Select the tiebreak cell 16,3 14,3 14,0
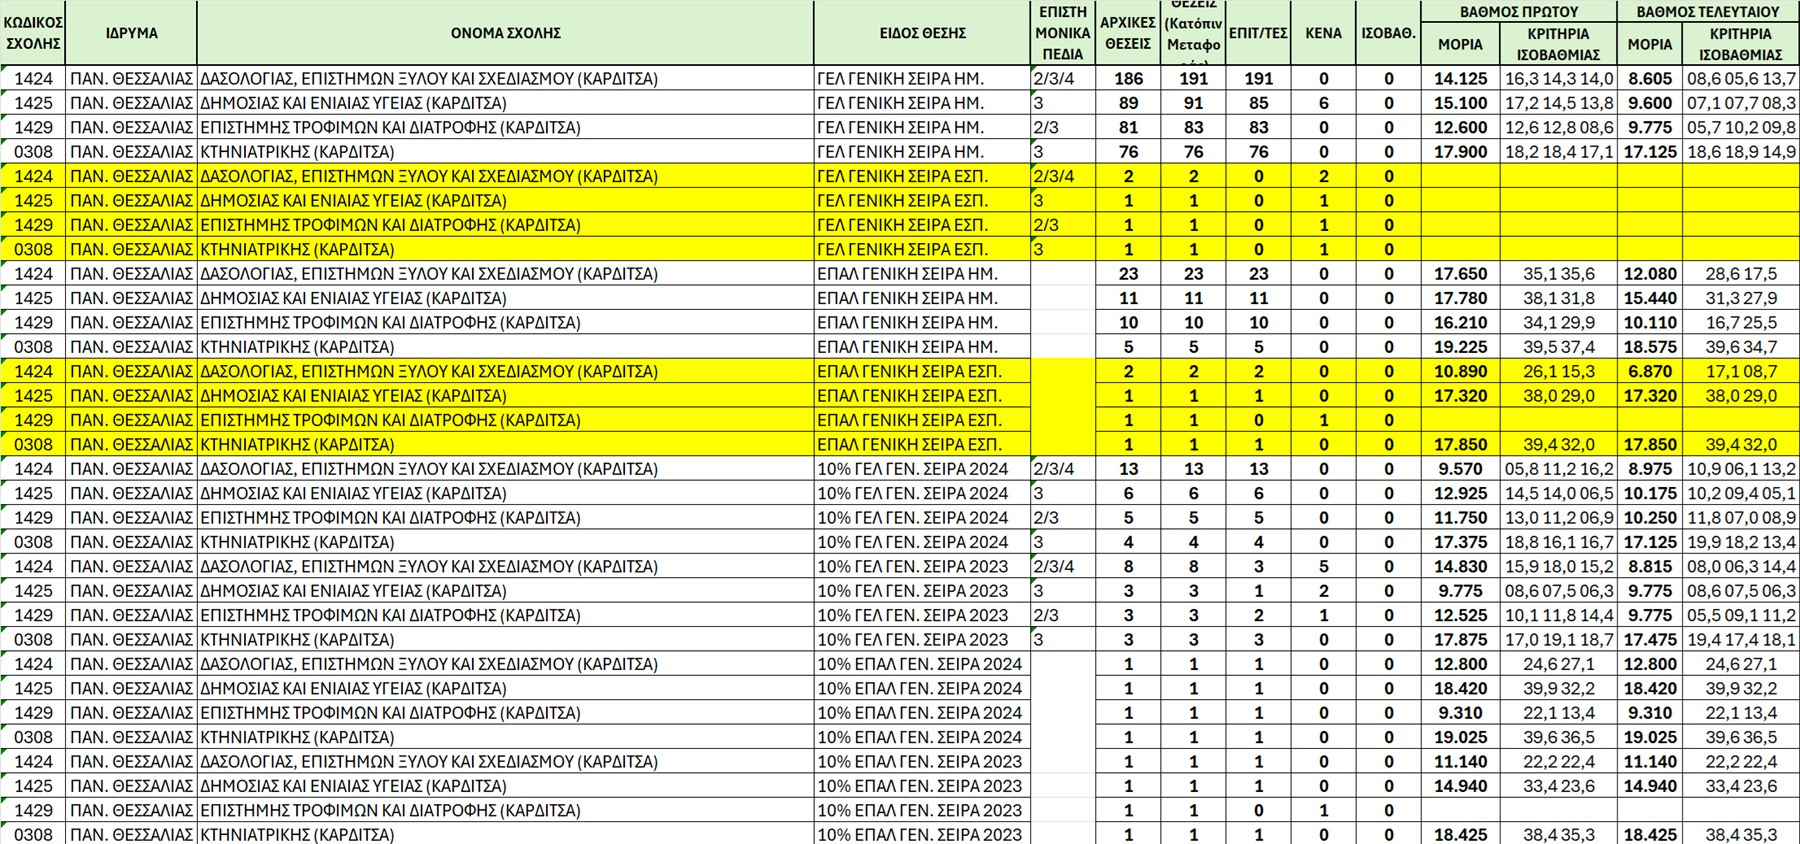Image resolution: width=1800 pixels, height=844 pixels. pos(1558,79)
